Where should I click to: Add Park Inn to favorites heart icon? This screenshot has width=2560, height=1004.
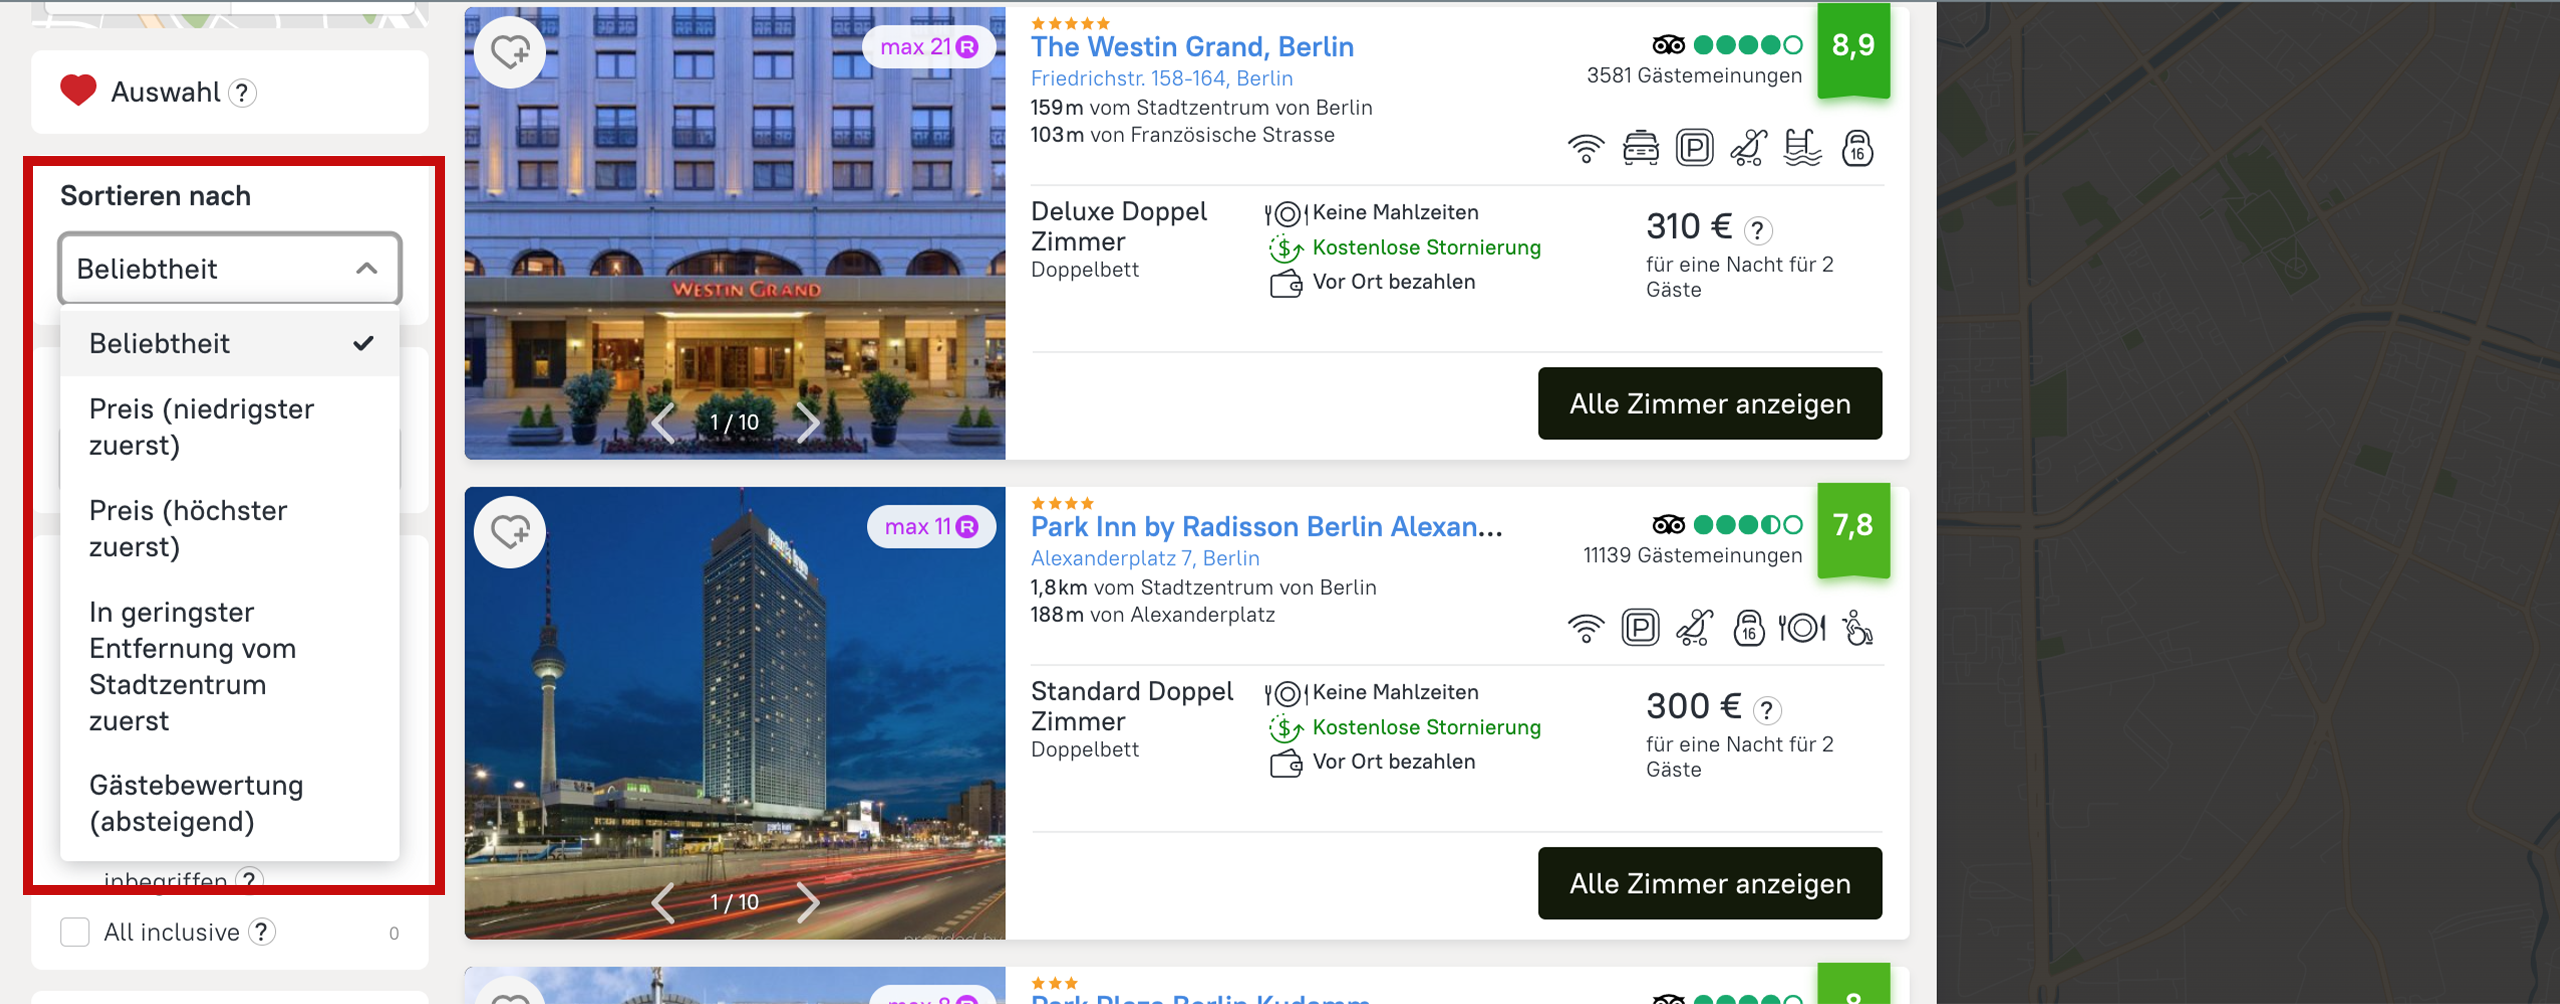pos(510,532)
